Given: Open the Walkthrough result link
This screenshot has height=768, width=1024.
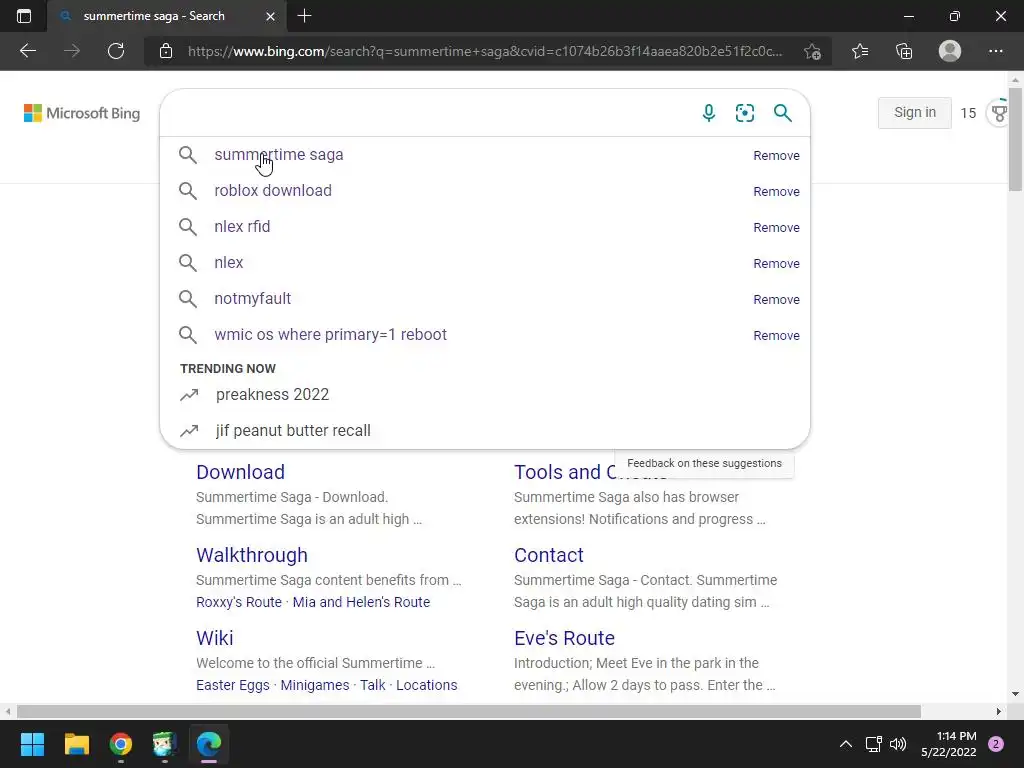Looking at the screenshot, I should [x=251, y=555].
